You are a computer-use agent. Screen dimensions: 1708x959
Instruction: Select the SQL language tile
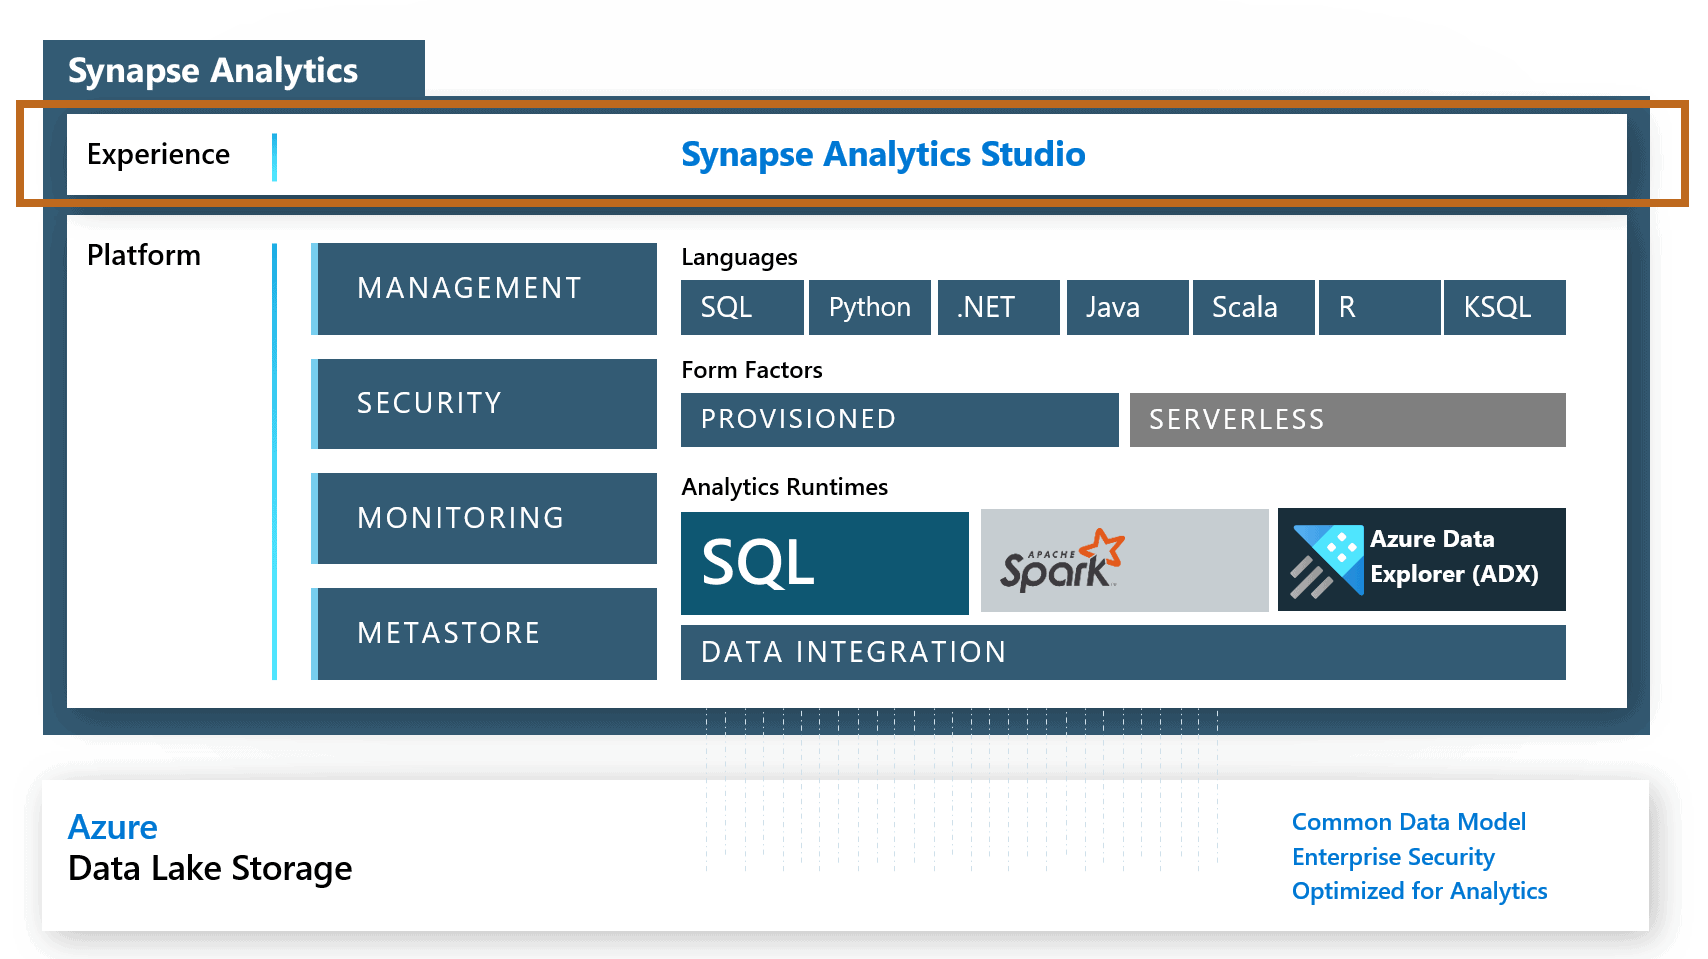(x=742, y=307)
